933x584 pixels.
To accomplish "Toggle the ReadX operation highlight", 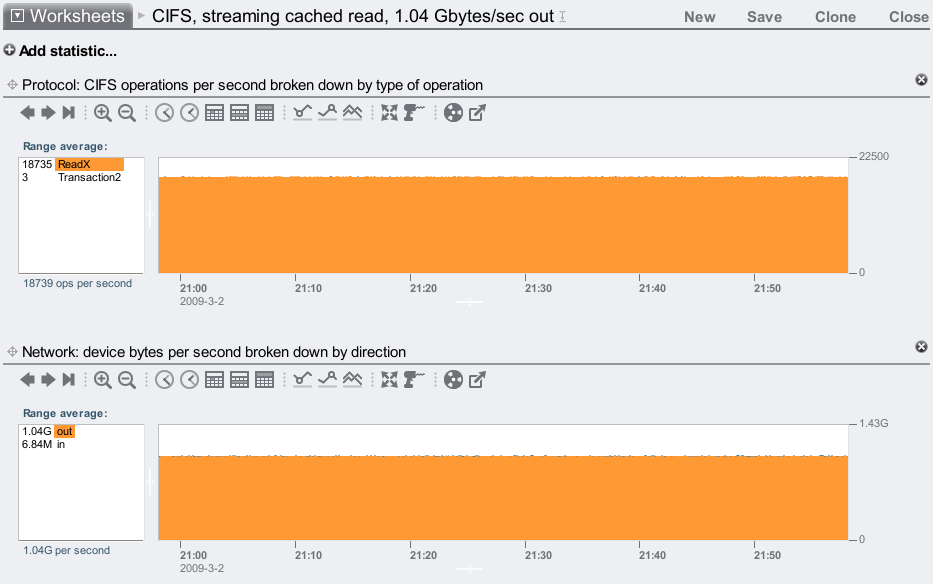I will pyautogui.click(x=89, y=164).
